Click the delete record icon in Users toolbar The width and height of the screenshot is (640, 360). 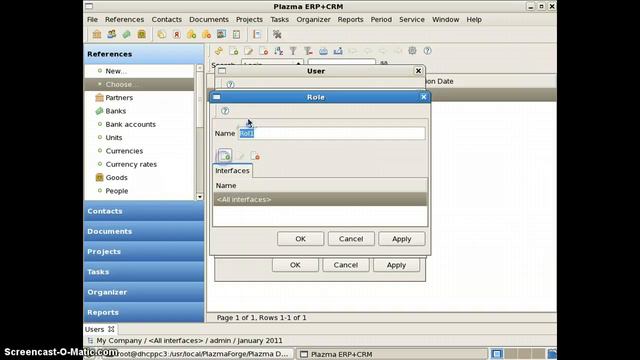(264, 51)
